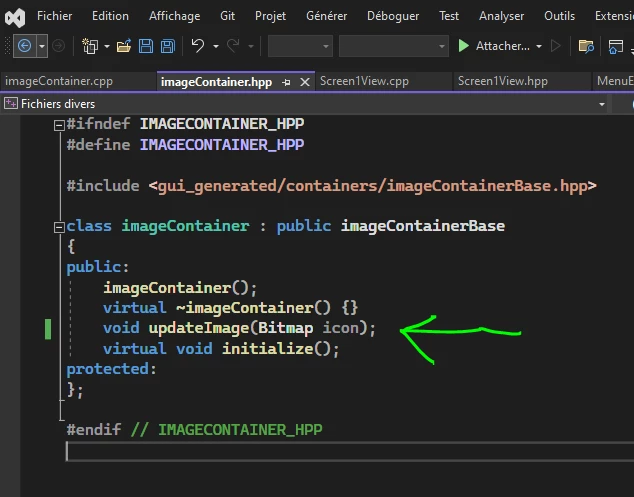This screenshot has width=634, height=497.
Task: Open the Fichier menu
Action: tap(55, 16)
